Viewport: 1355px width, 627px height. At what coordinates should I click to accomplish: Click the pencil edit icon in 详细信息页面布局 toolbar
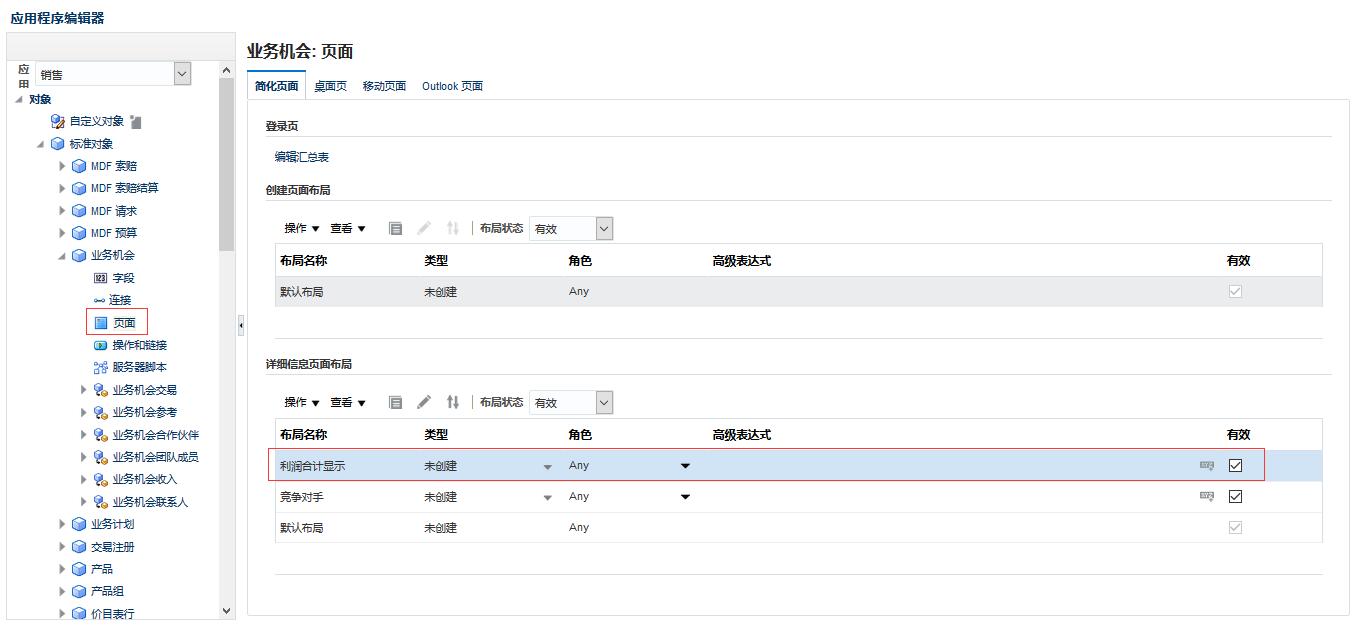[x=424, y=402]
